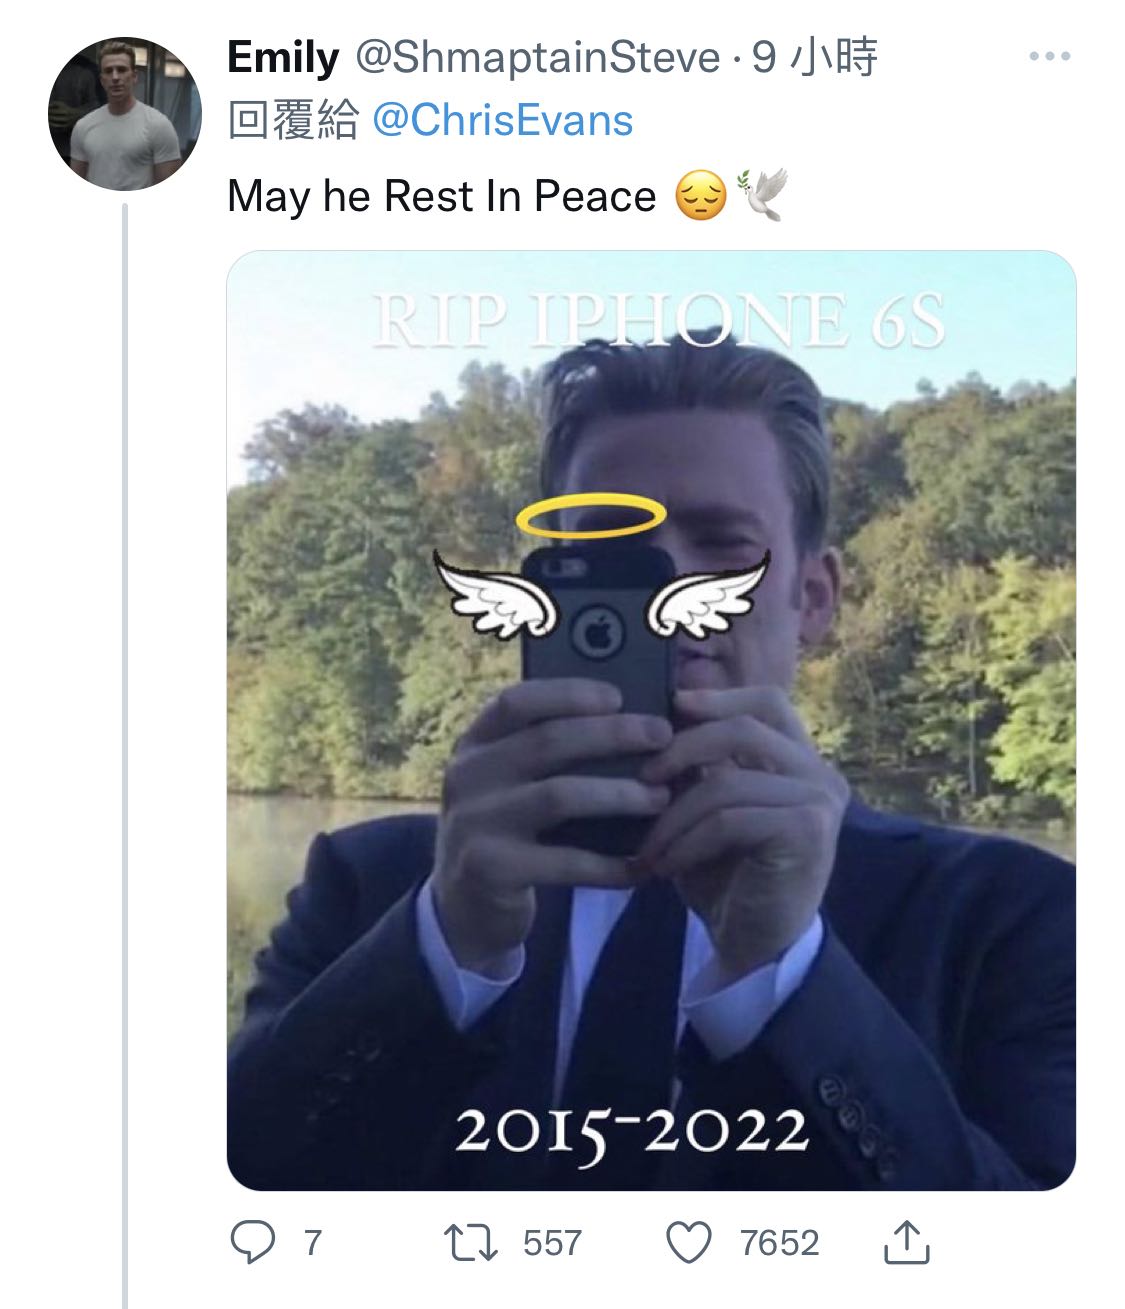Open the three-dot more options menu
This screenshot has height=1309, width=1125.
tap(1049, 57)
